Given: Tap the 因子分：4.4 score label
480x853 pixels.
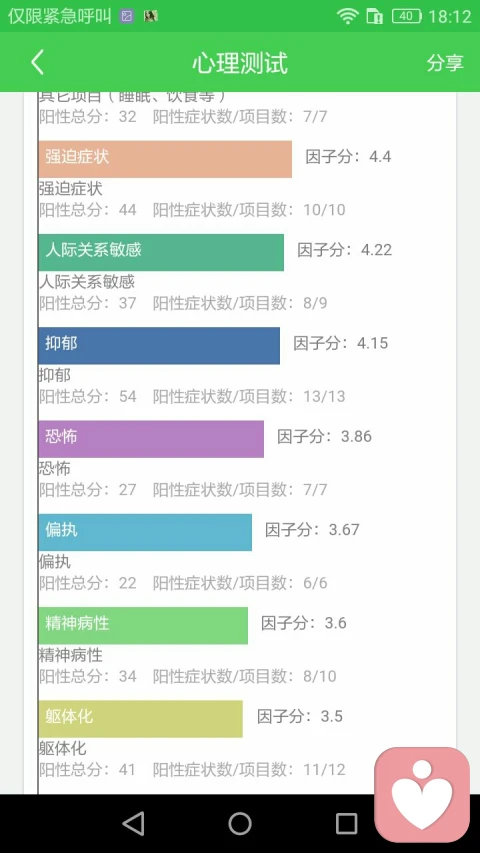Looking at the screenshot, I should 348,157.
